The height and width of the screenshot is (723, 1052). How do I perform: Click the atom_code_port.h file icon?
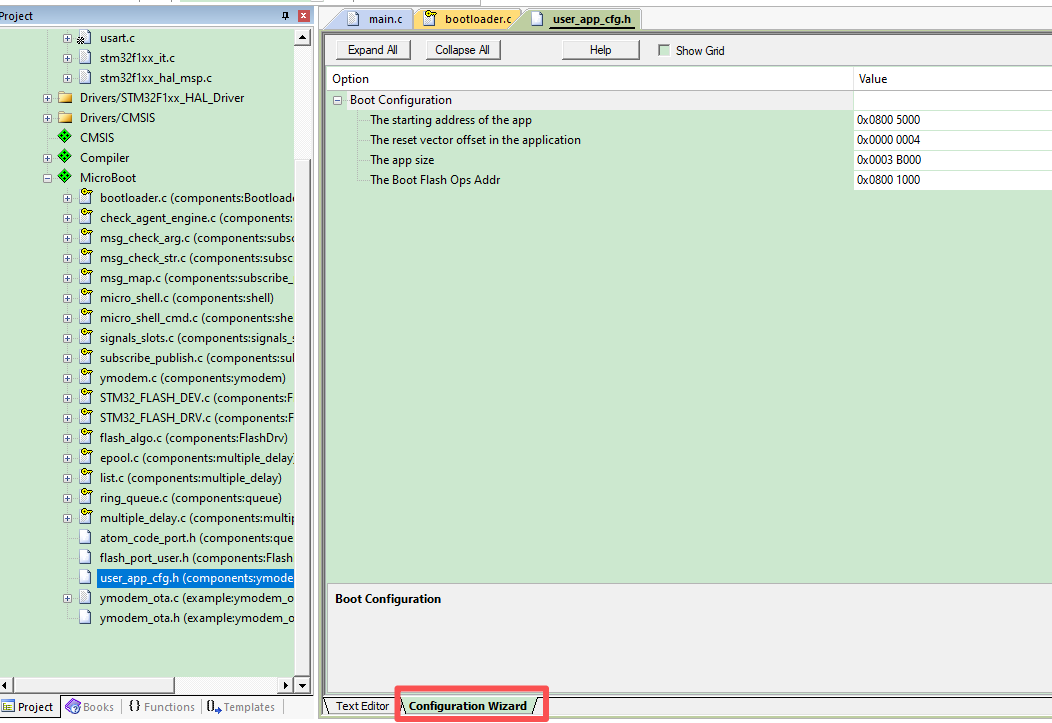85,537
